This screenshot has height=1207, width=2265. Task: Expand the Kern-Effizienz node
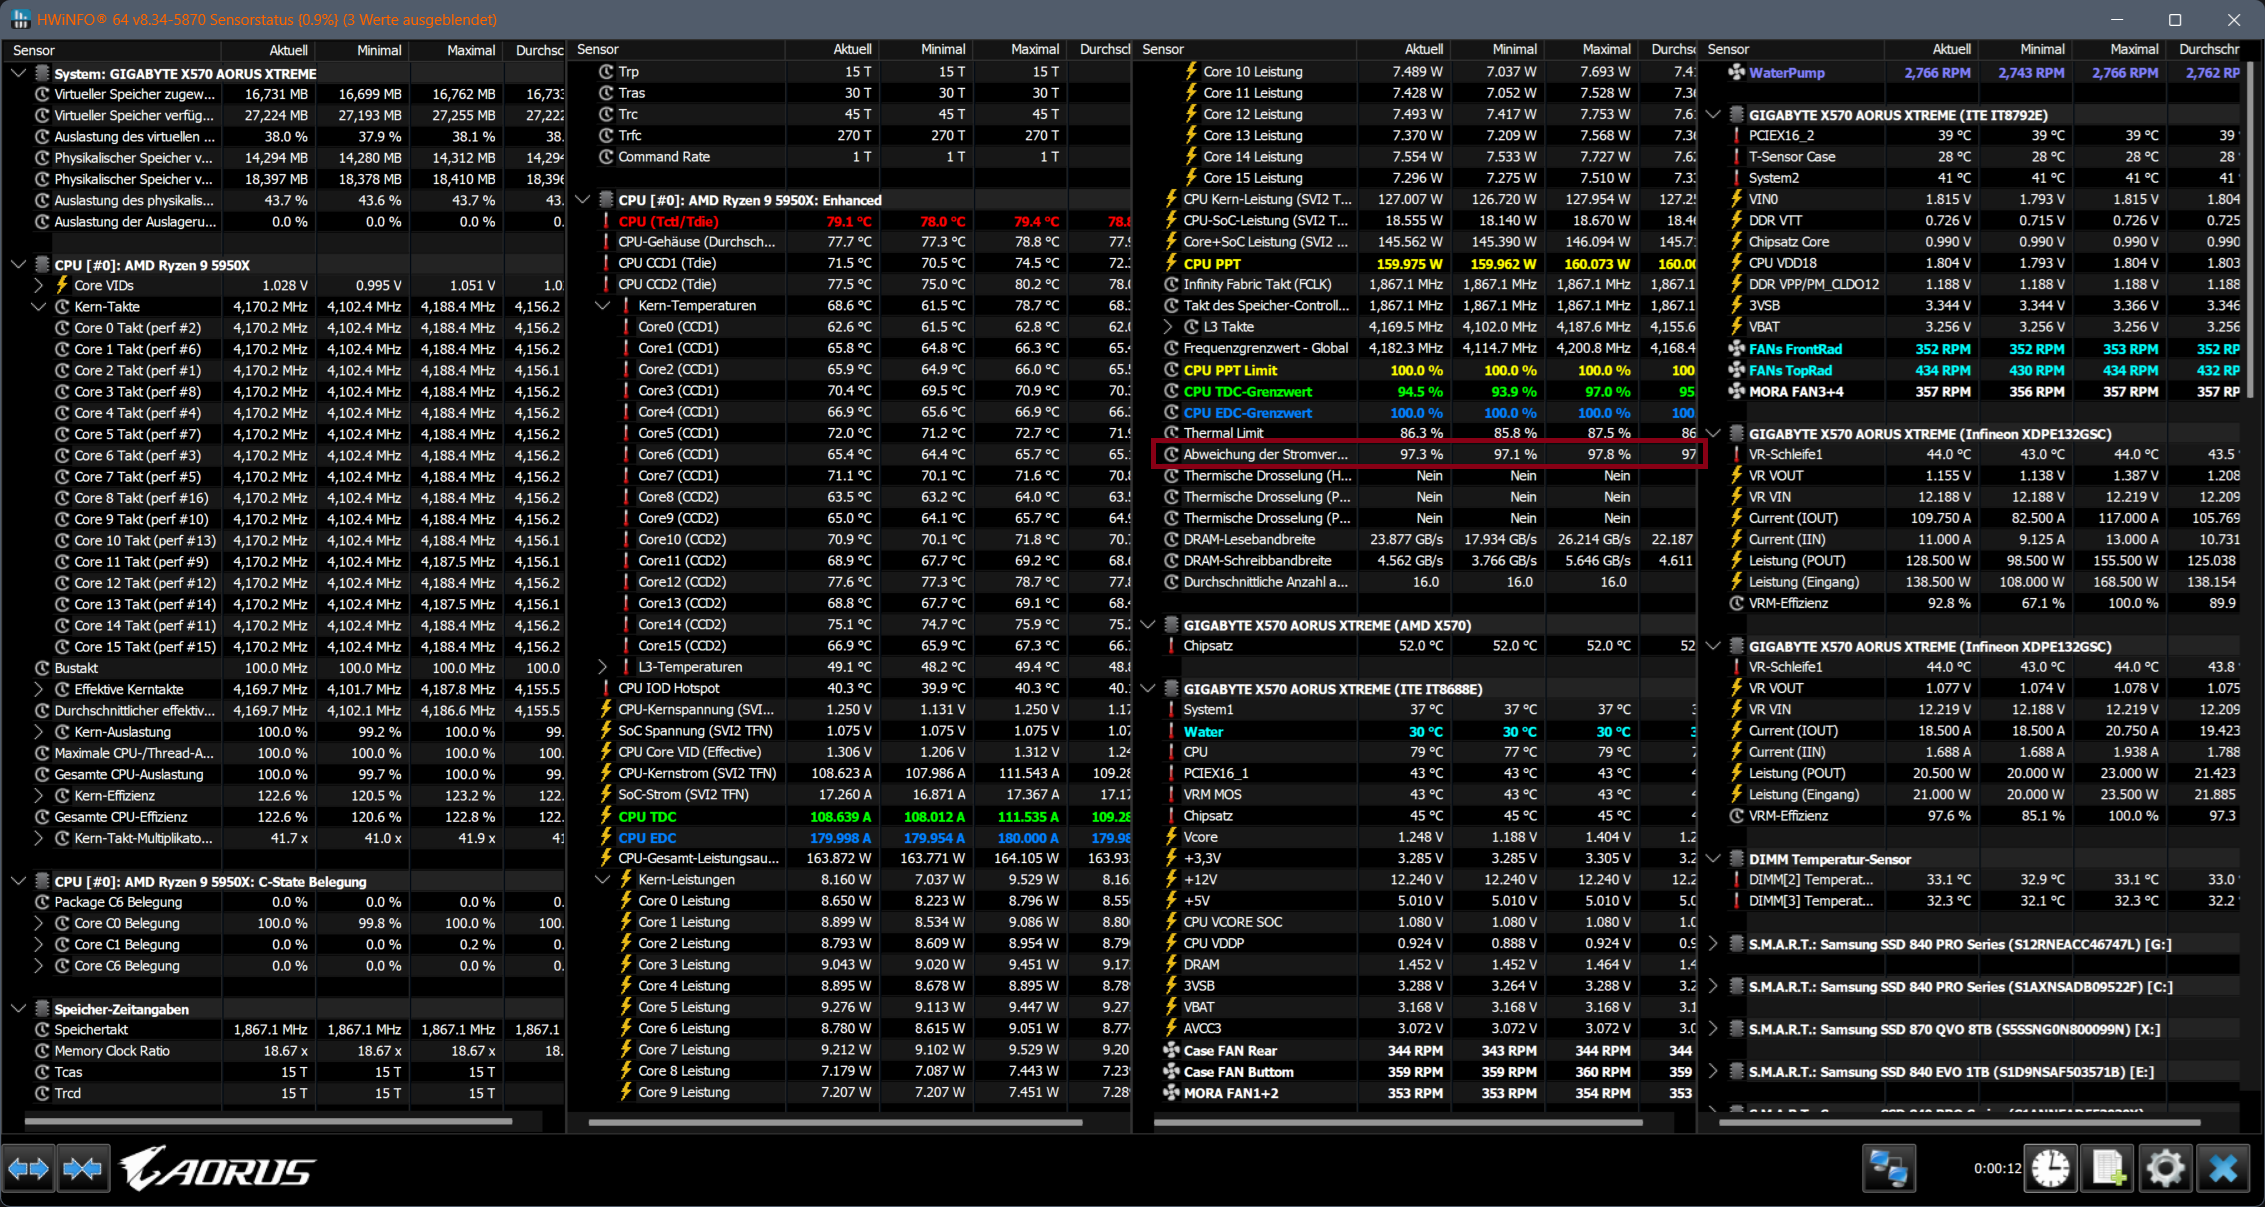click(x=38, y=796)
